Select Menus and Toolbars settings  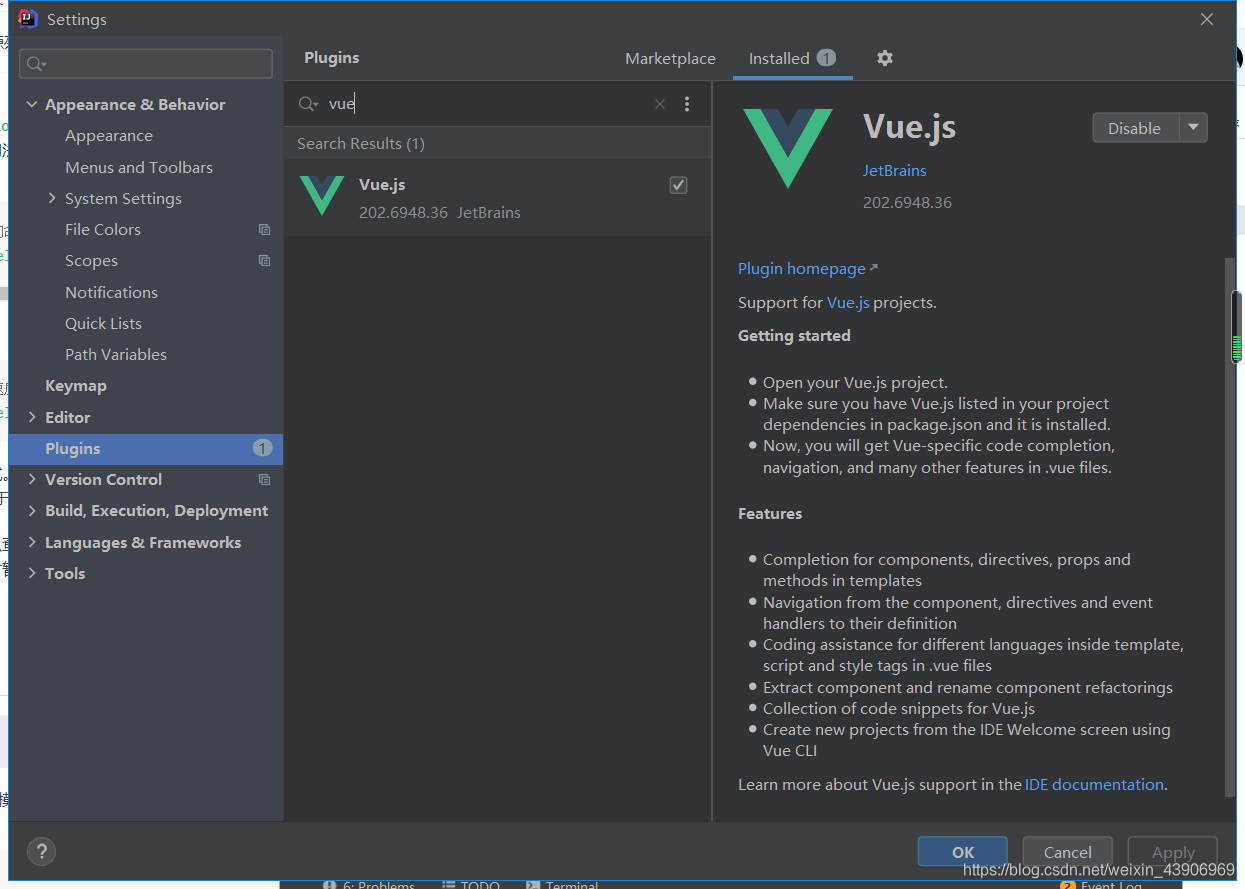(139, 167)
